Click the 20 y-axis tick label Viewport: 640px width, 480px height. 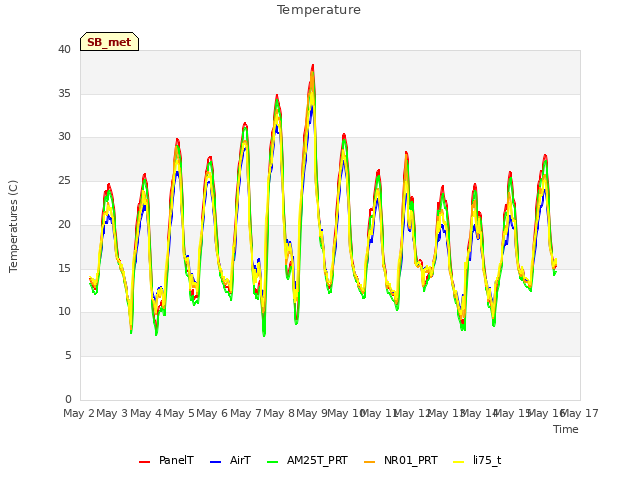(x=64, y=224)
